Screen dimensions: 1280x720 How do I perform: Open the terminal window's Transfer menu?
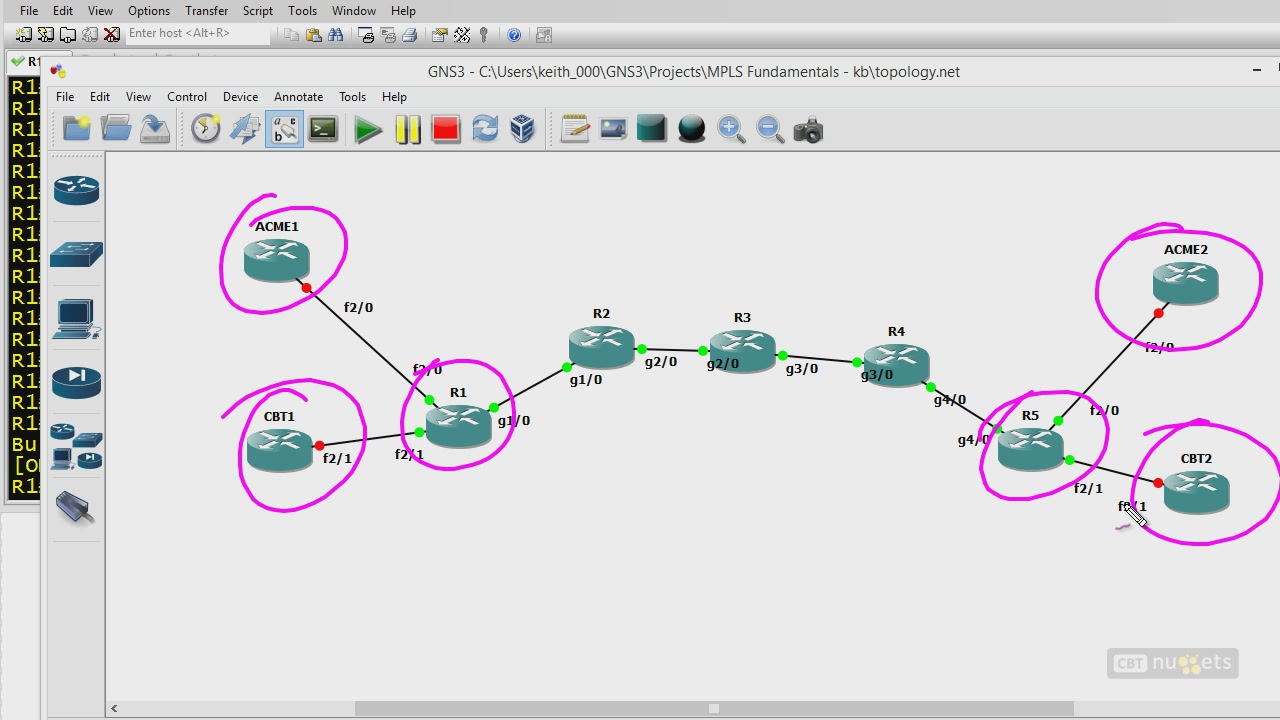(x=207, y=11)
